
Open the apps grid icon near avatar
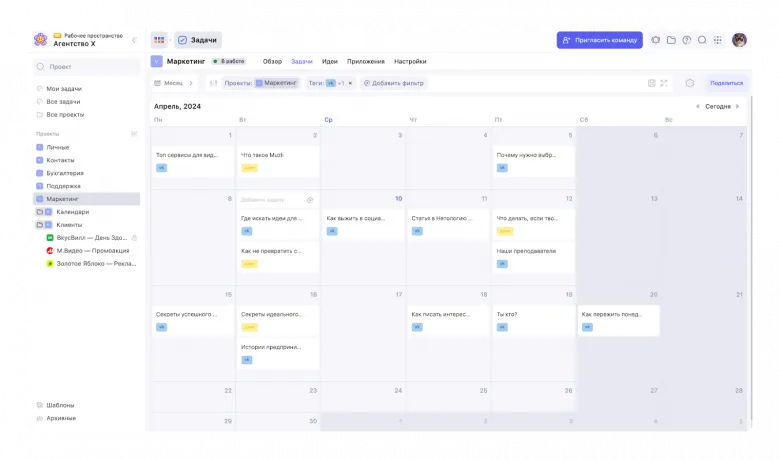pos(717,40)
